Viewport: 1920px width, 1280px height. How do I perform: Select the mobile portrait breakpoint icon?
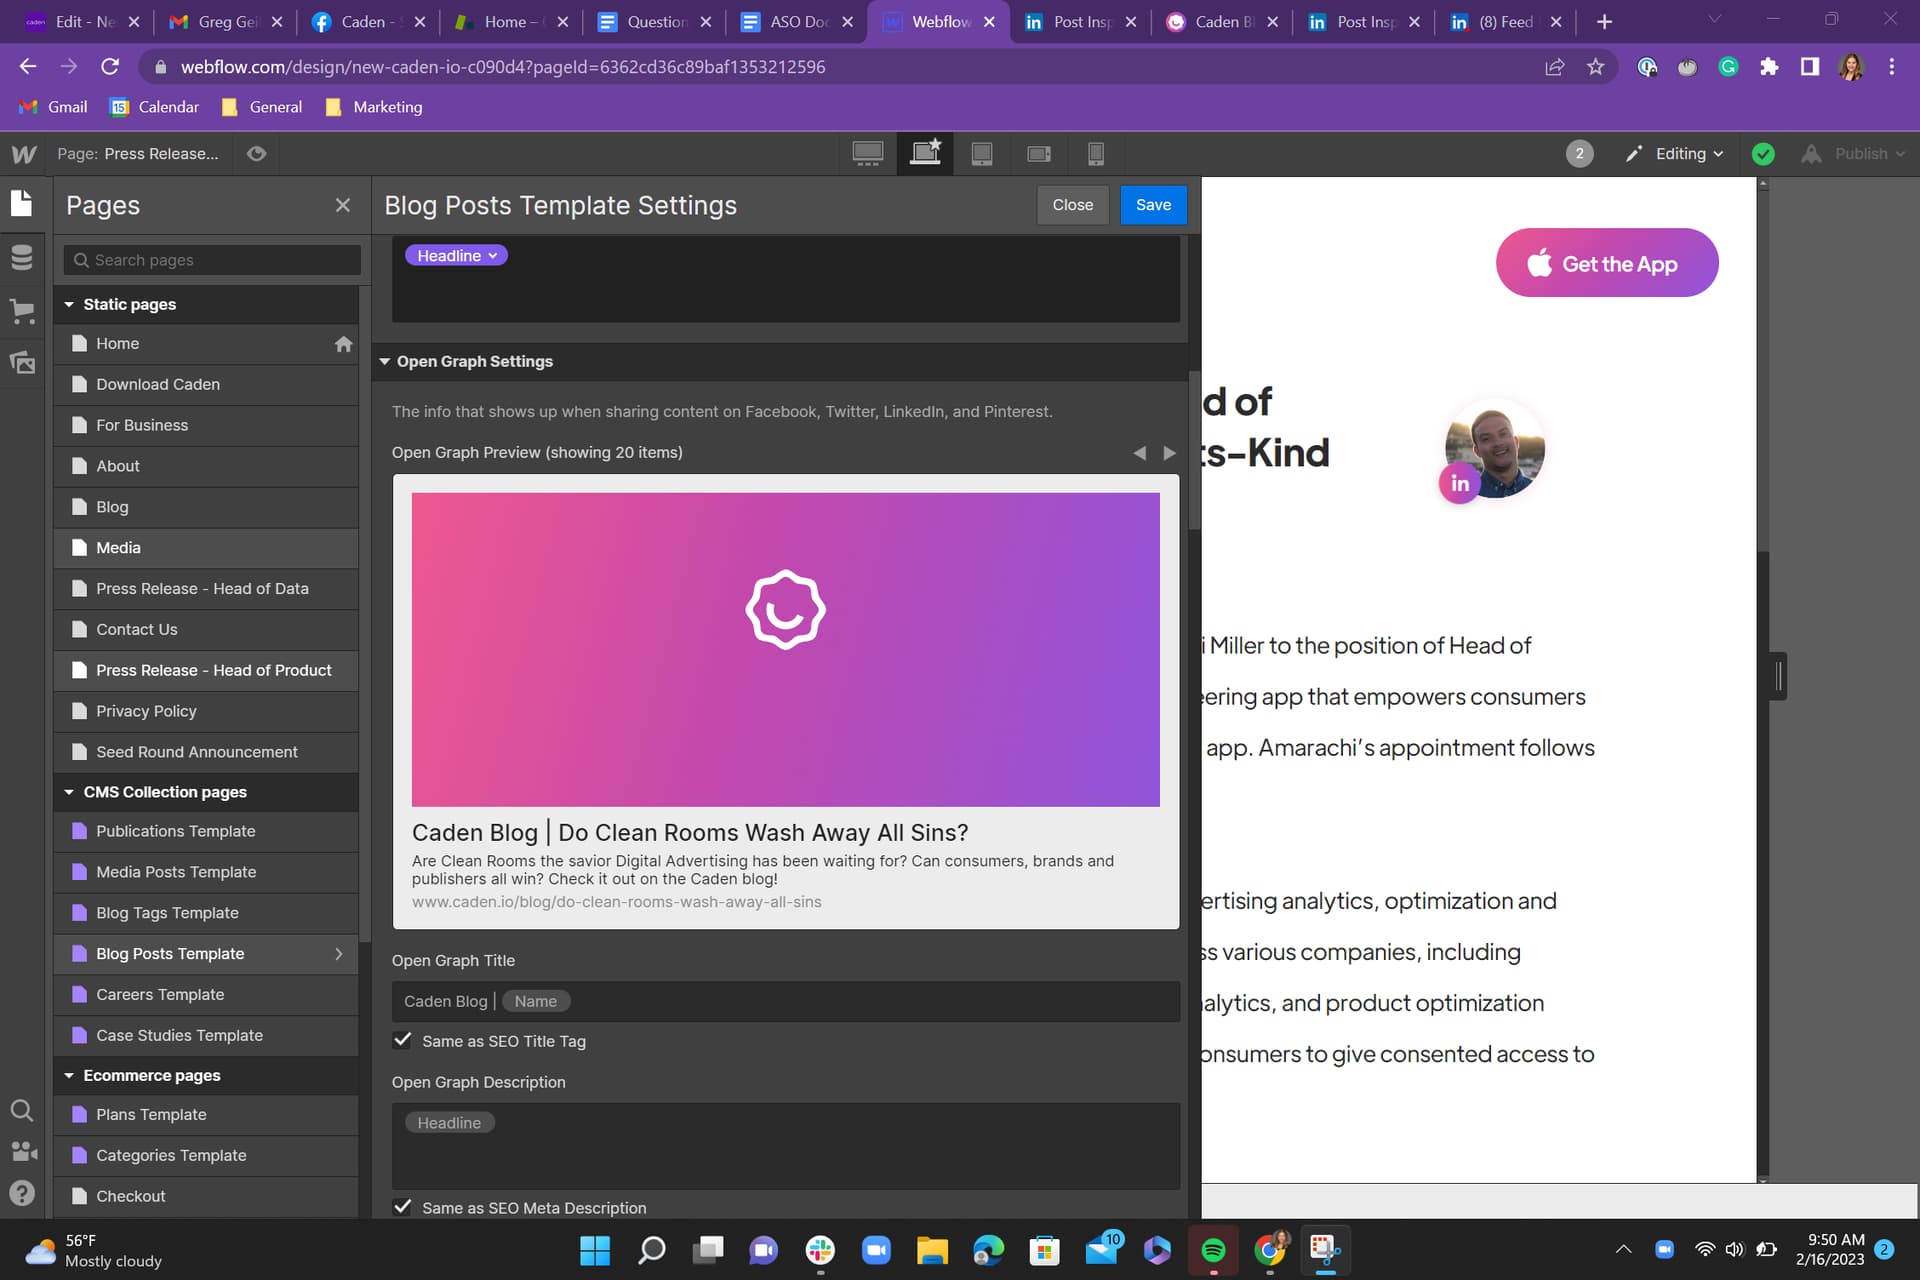click(x=1096, y=154)
